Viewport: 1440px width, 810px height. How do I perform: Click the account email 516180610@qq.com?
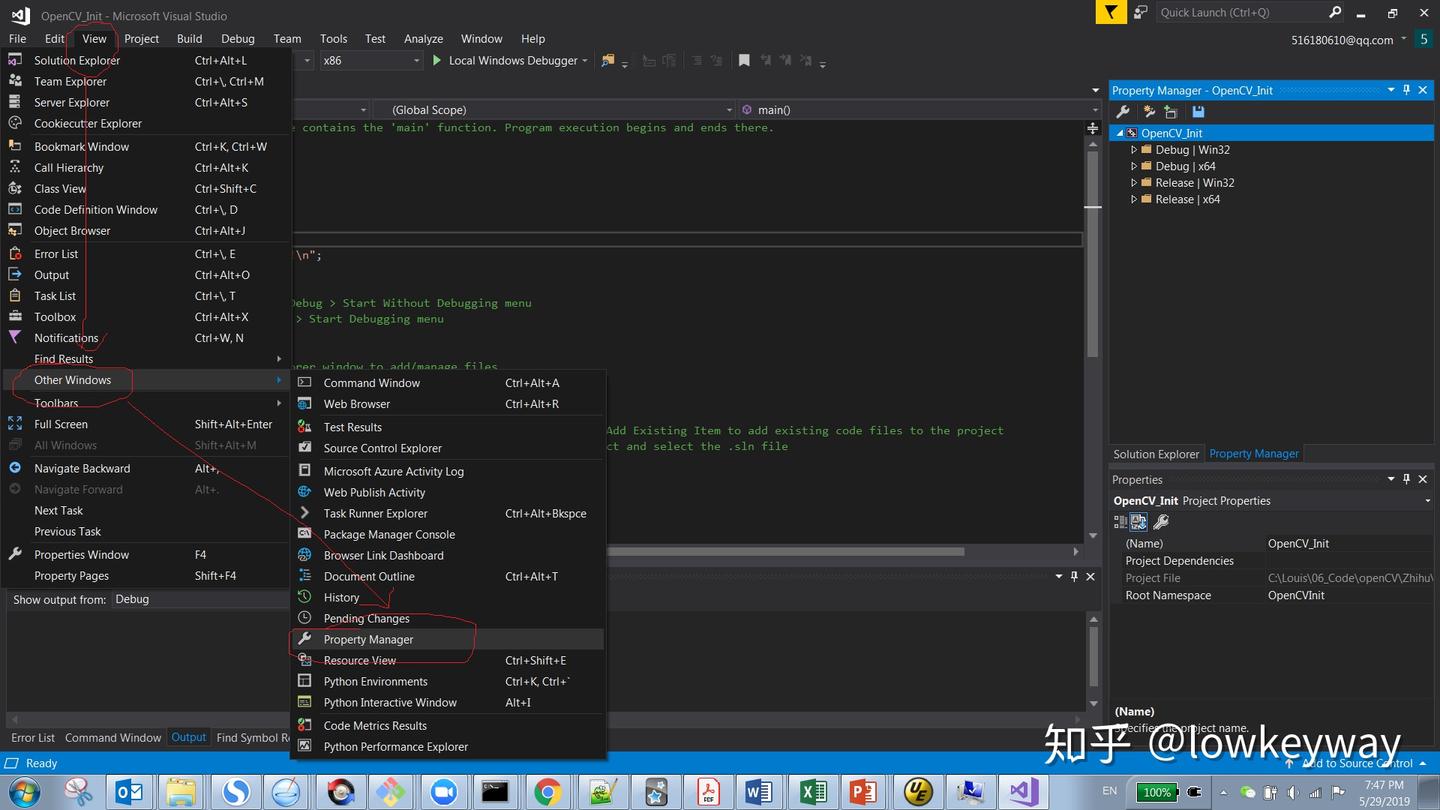(1342, 40)
